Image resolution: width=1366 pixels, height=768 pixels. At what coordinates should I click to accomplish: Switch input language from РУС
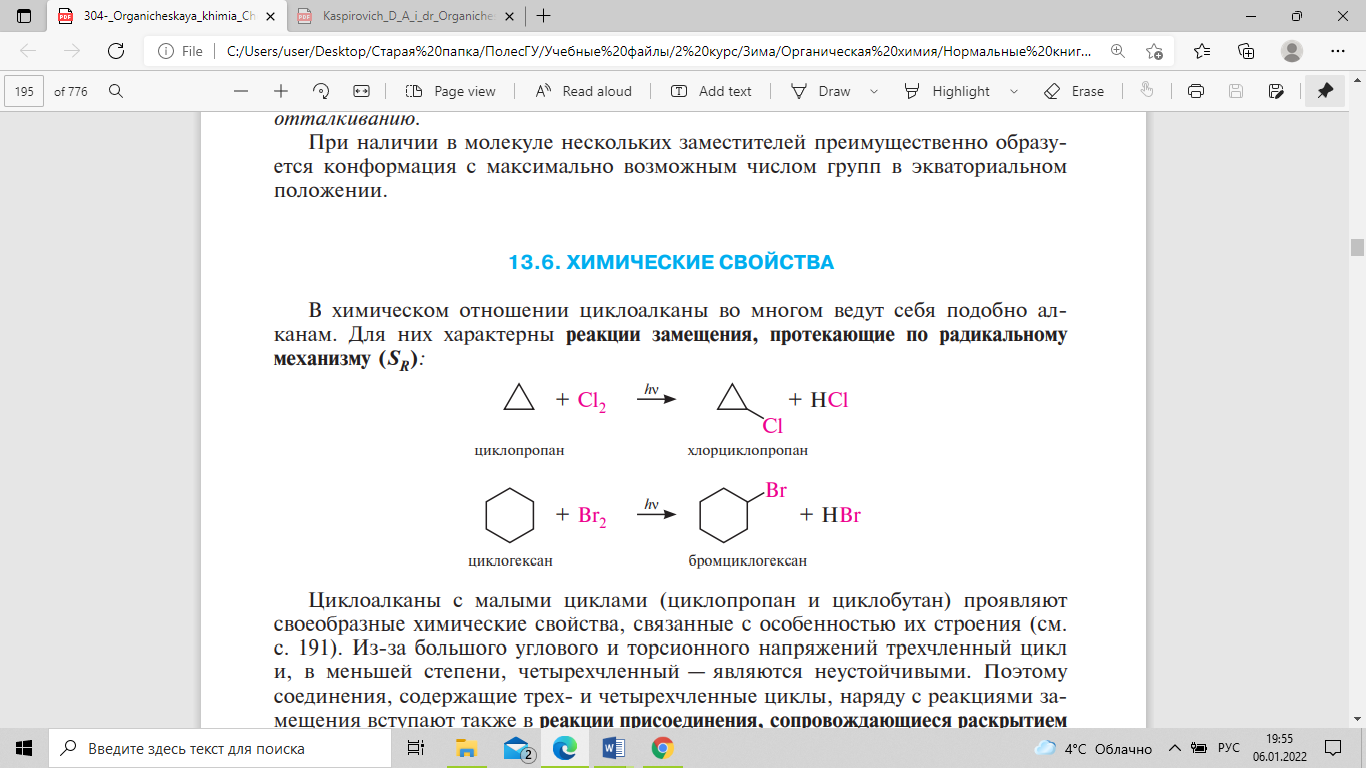pyautogui.click(x=1229, y=748)
